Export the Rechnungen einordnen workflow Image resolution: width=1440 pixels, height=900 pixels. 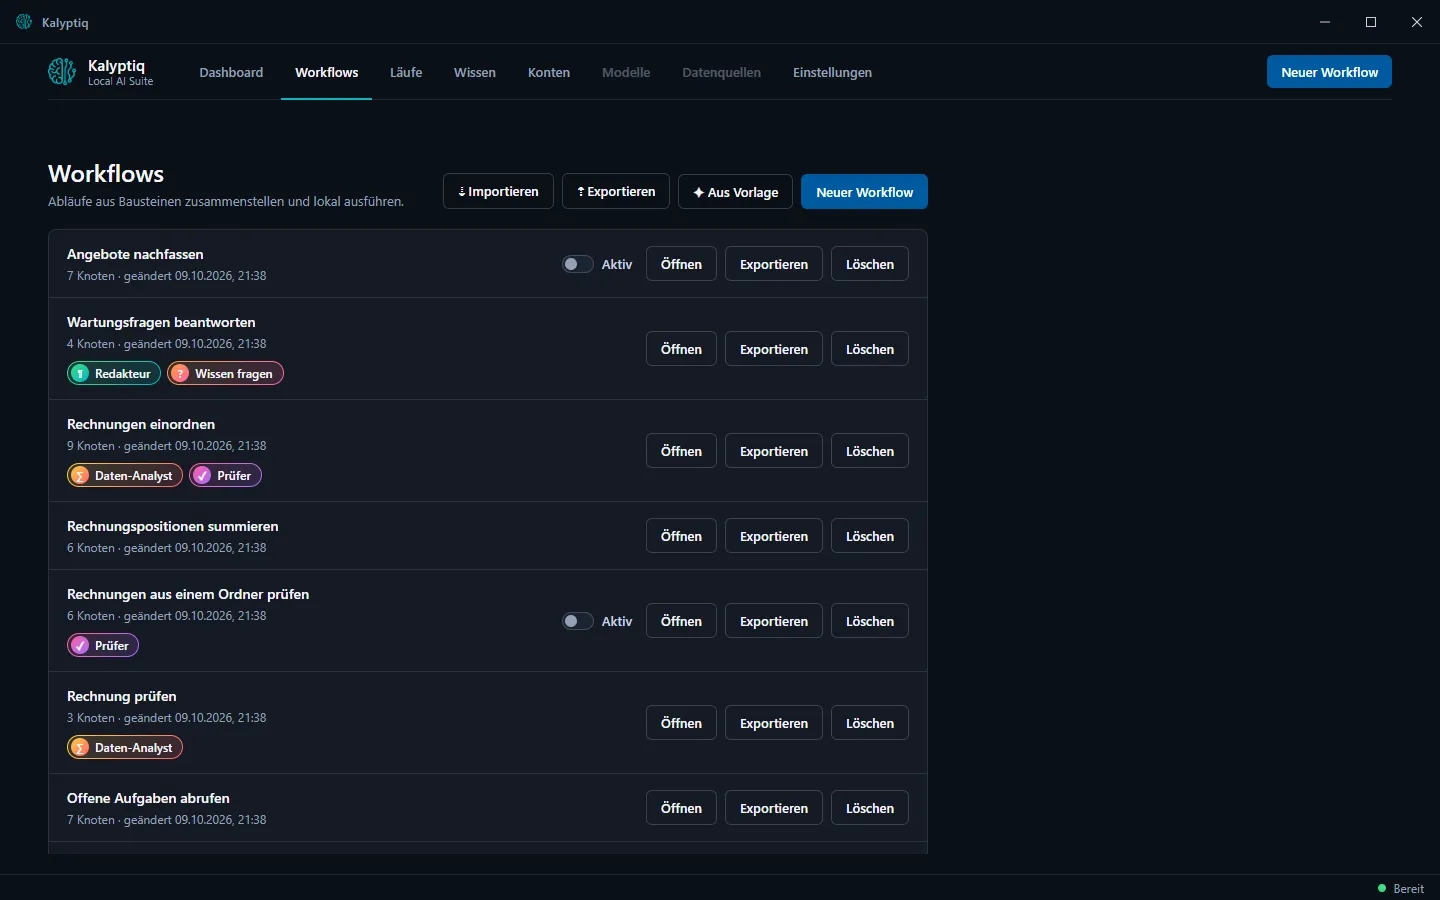click(x=774, y=451)
